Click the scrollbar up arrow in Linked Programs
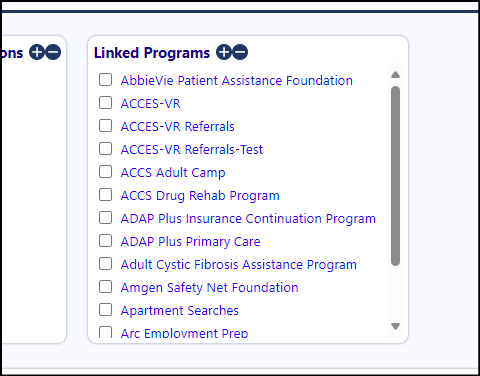 [x=395, y=75]
